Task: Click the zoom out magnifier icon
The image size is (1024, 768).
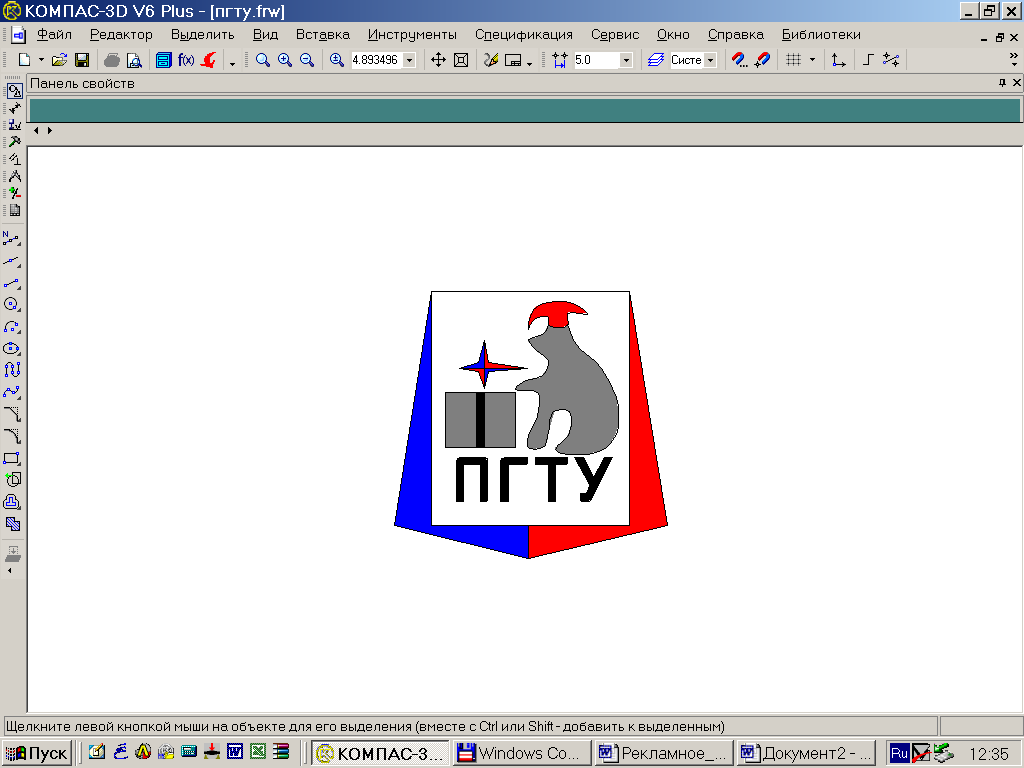Action: [x=307, y=60]
